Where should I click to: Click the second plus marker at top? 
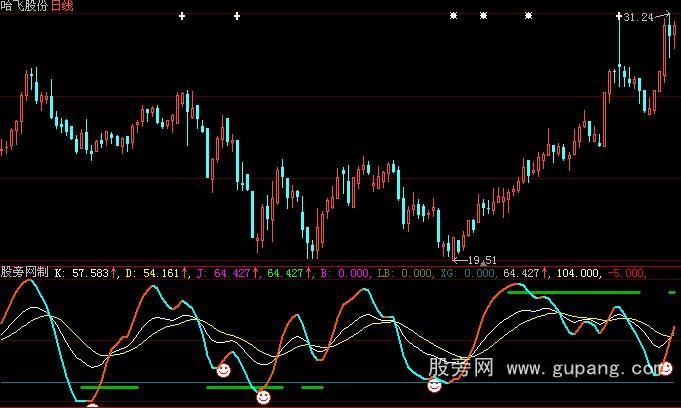[x=237, y=16]
